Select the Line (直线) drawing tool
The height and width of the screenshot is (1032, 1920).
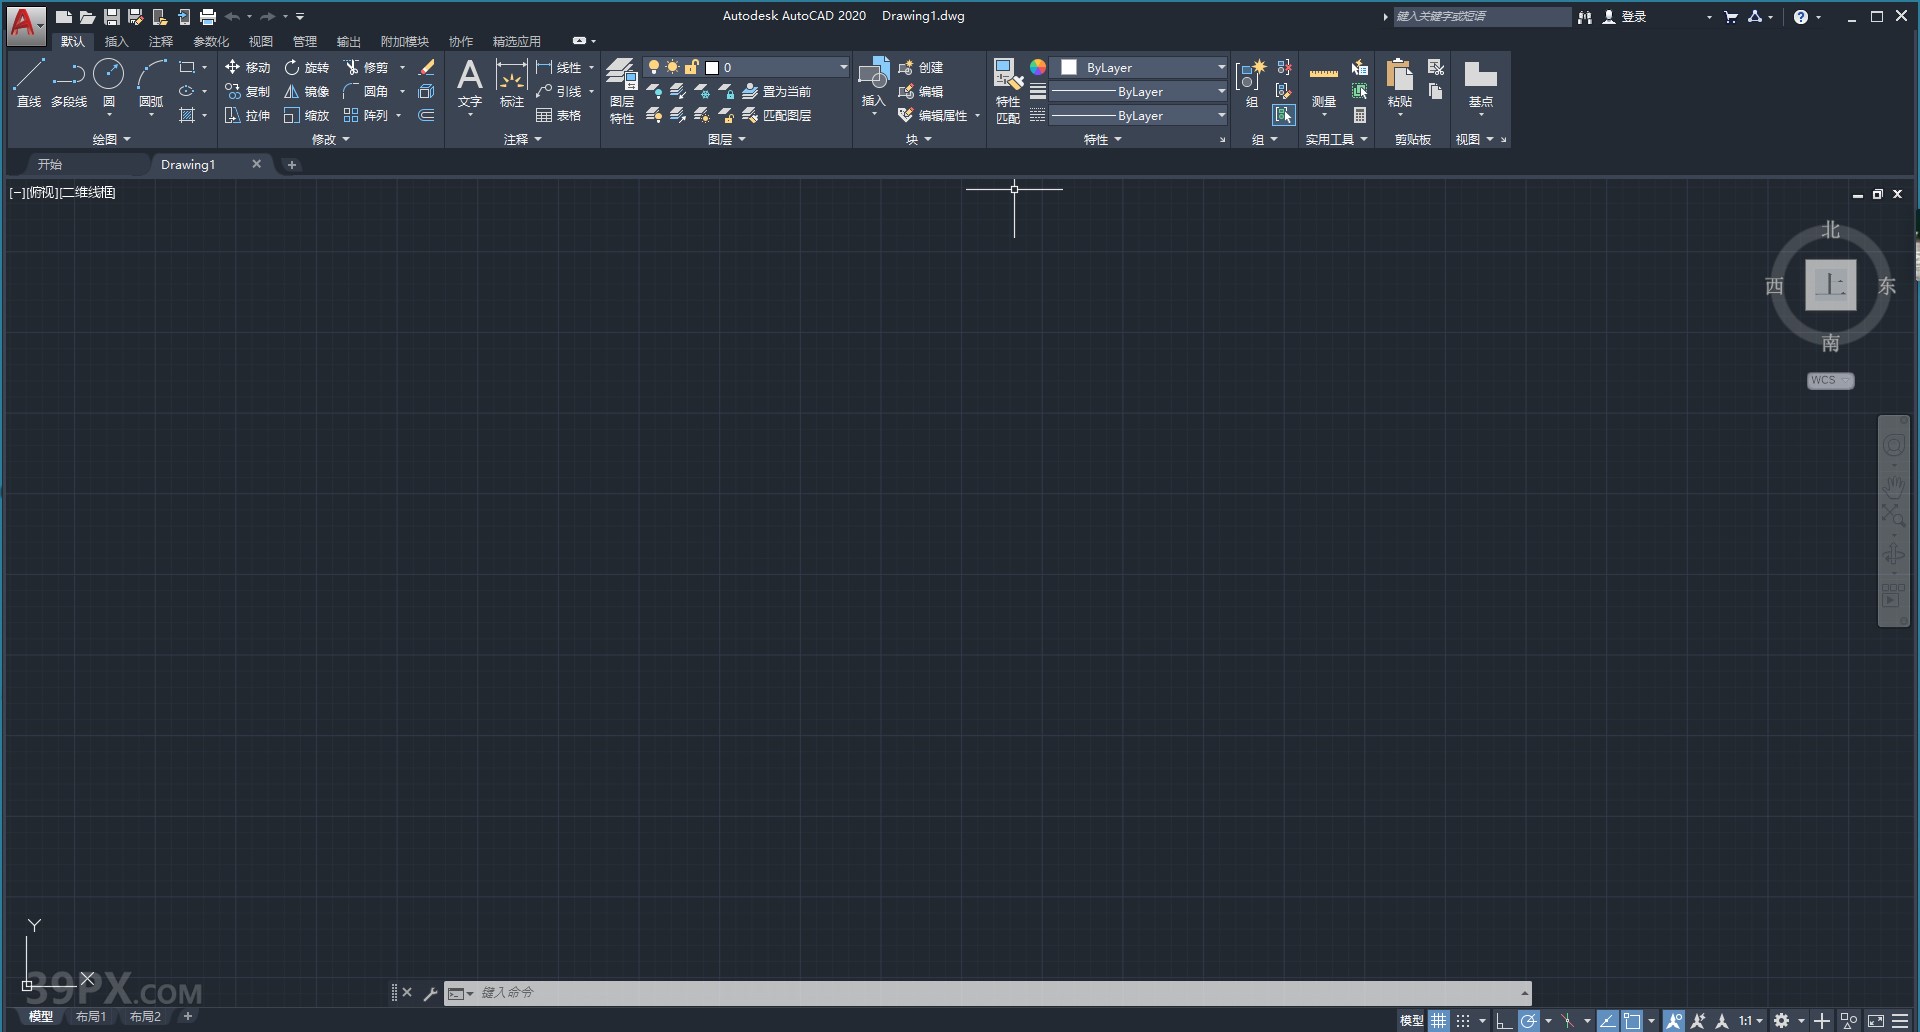pos(29,83)
